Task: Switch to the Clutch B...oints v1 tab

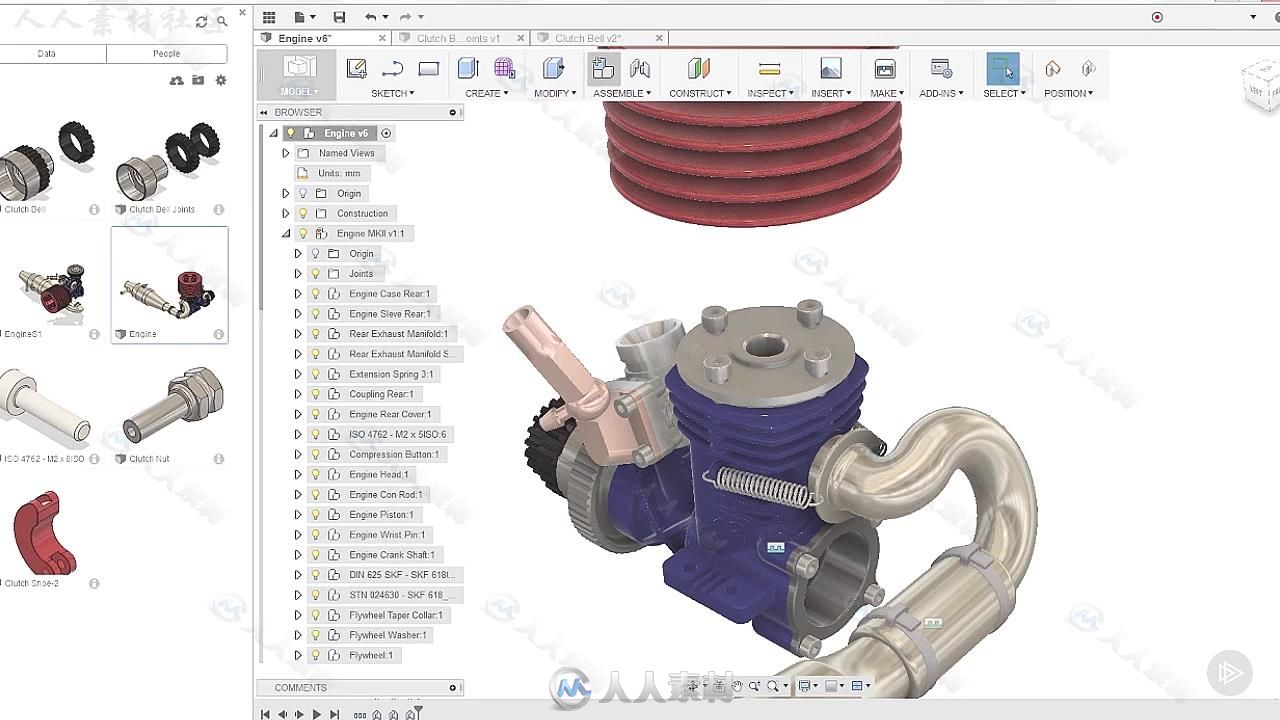Action: tap(458, 38)
